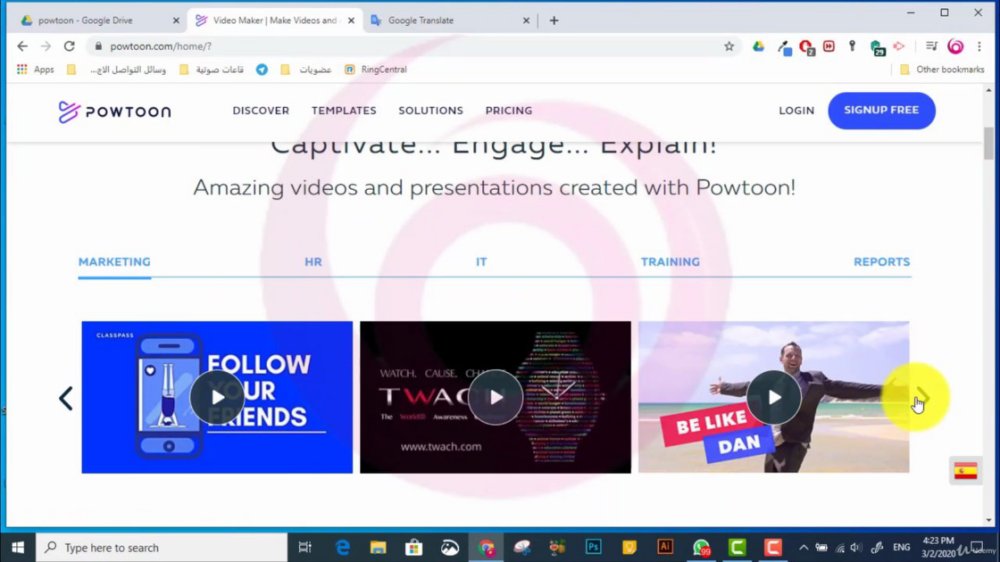Show next videos with right chevron
1000x562 pixels.
pyautogui.click(x=922, y=397)
